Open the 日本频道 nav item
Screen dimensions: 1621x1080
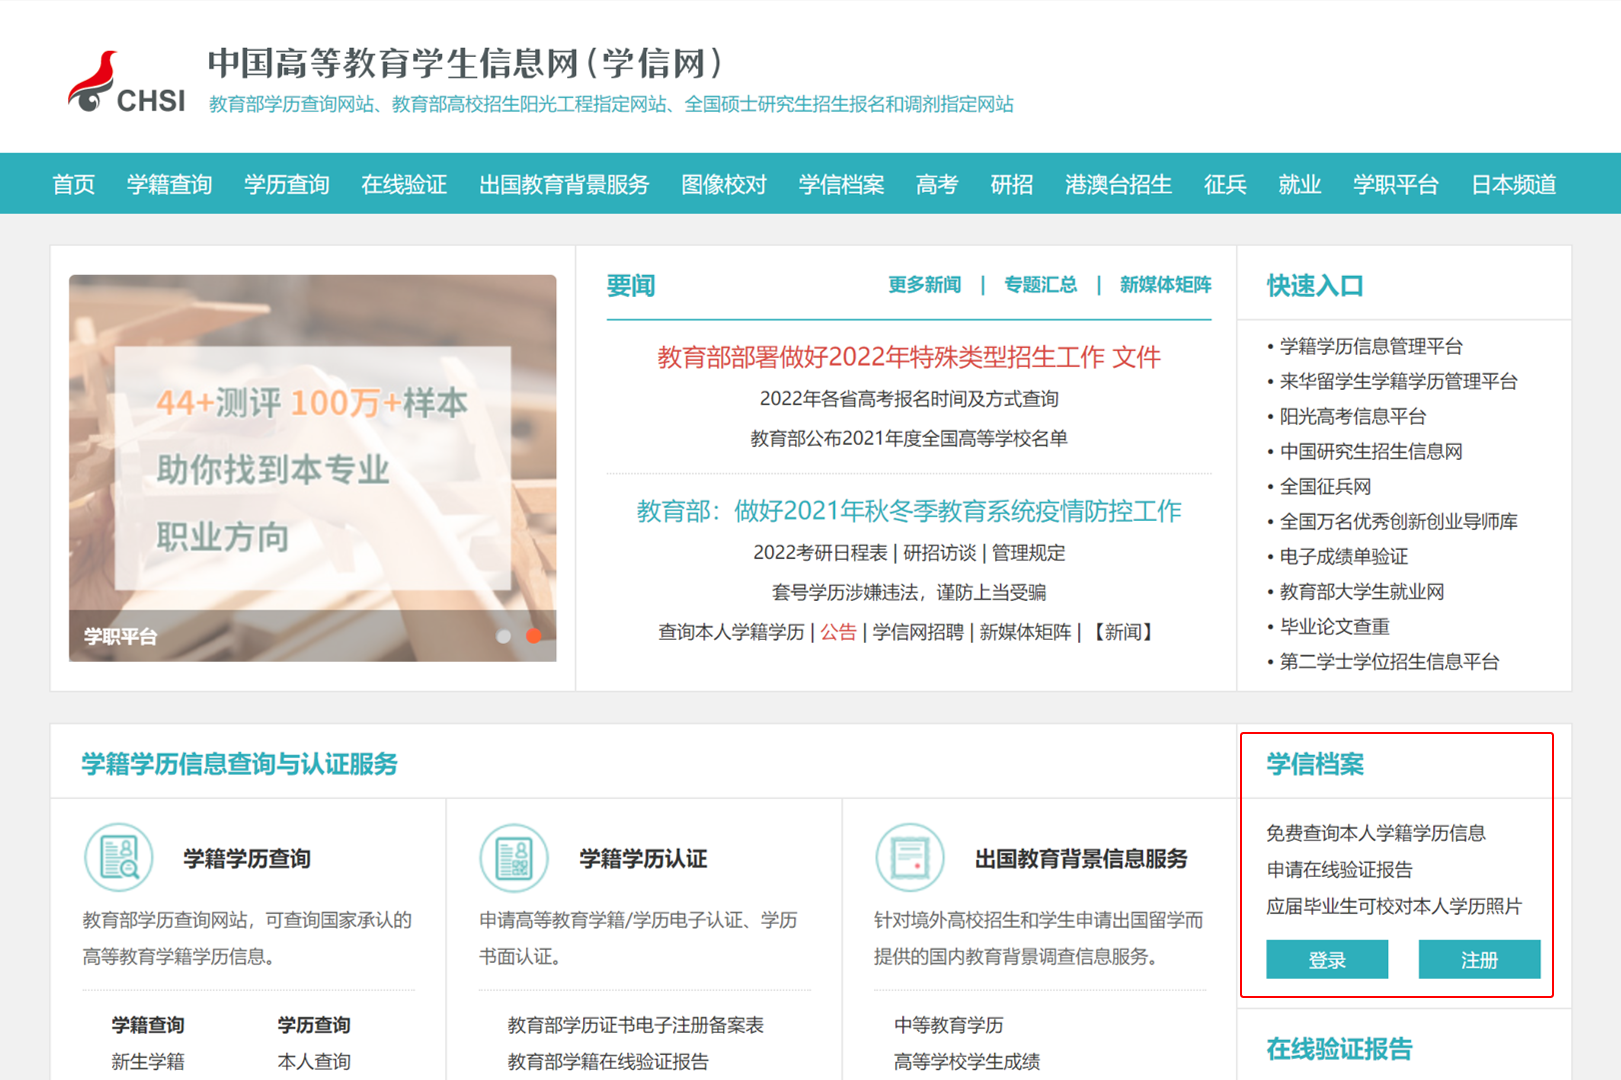pyautogui.click(x=1514, y=184)
